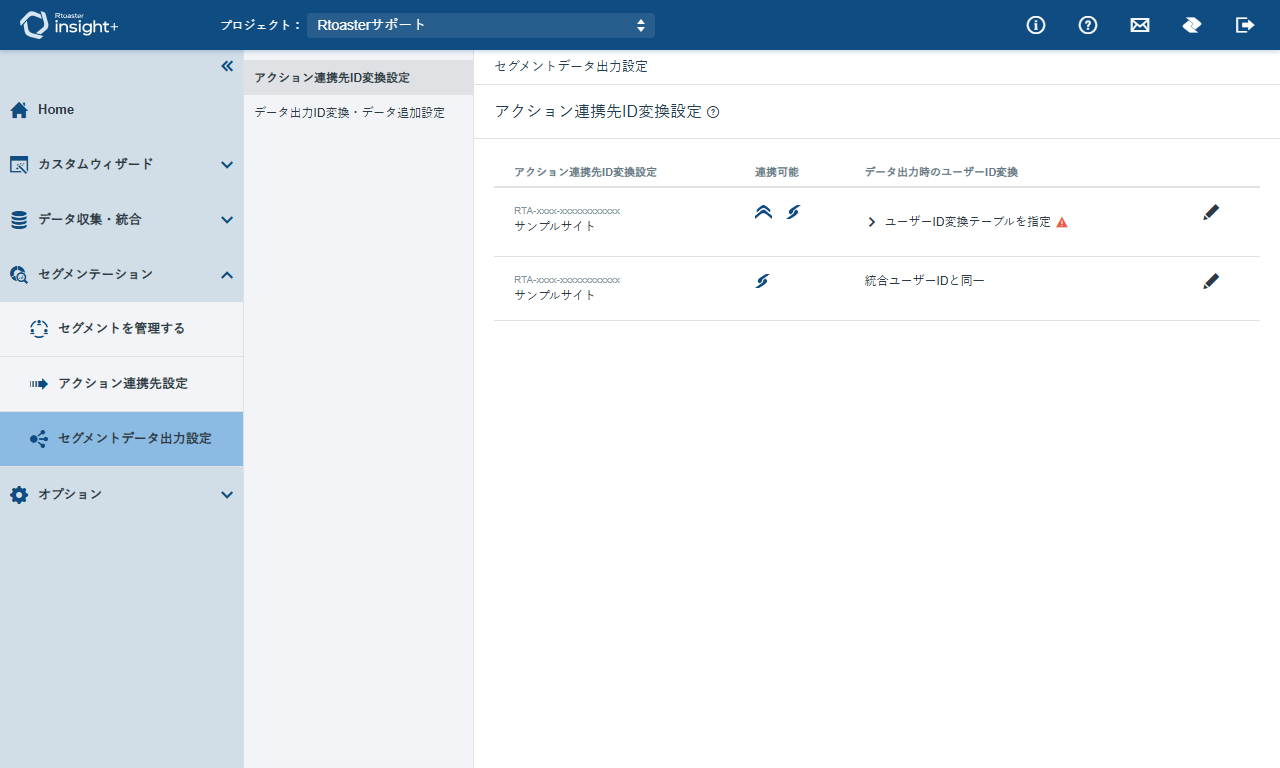Click カスタムウィザード label in sidebar
The height and width of the screenshot is (768, 1280).
pyautogui.click(x=96, y=164)
